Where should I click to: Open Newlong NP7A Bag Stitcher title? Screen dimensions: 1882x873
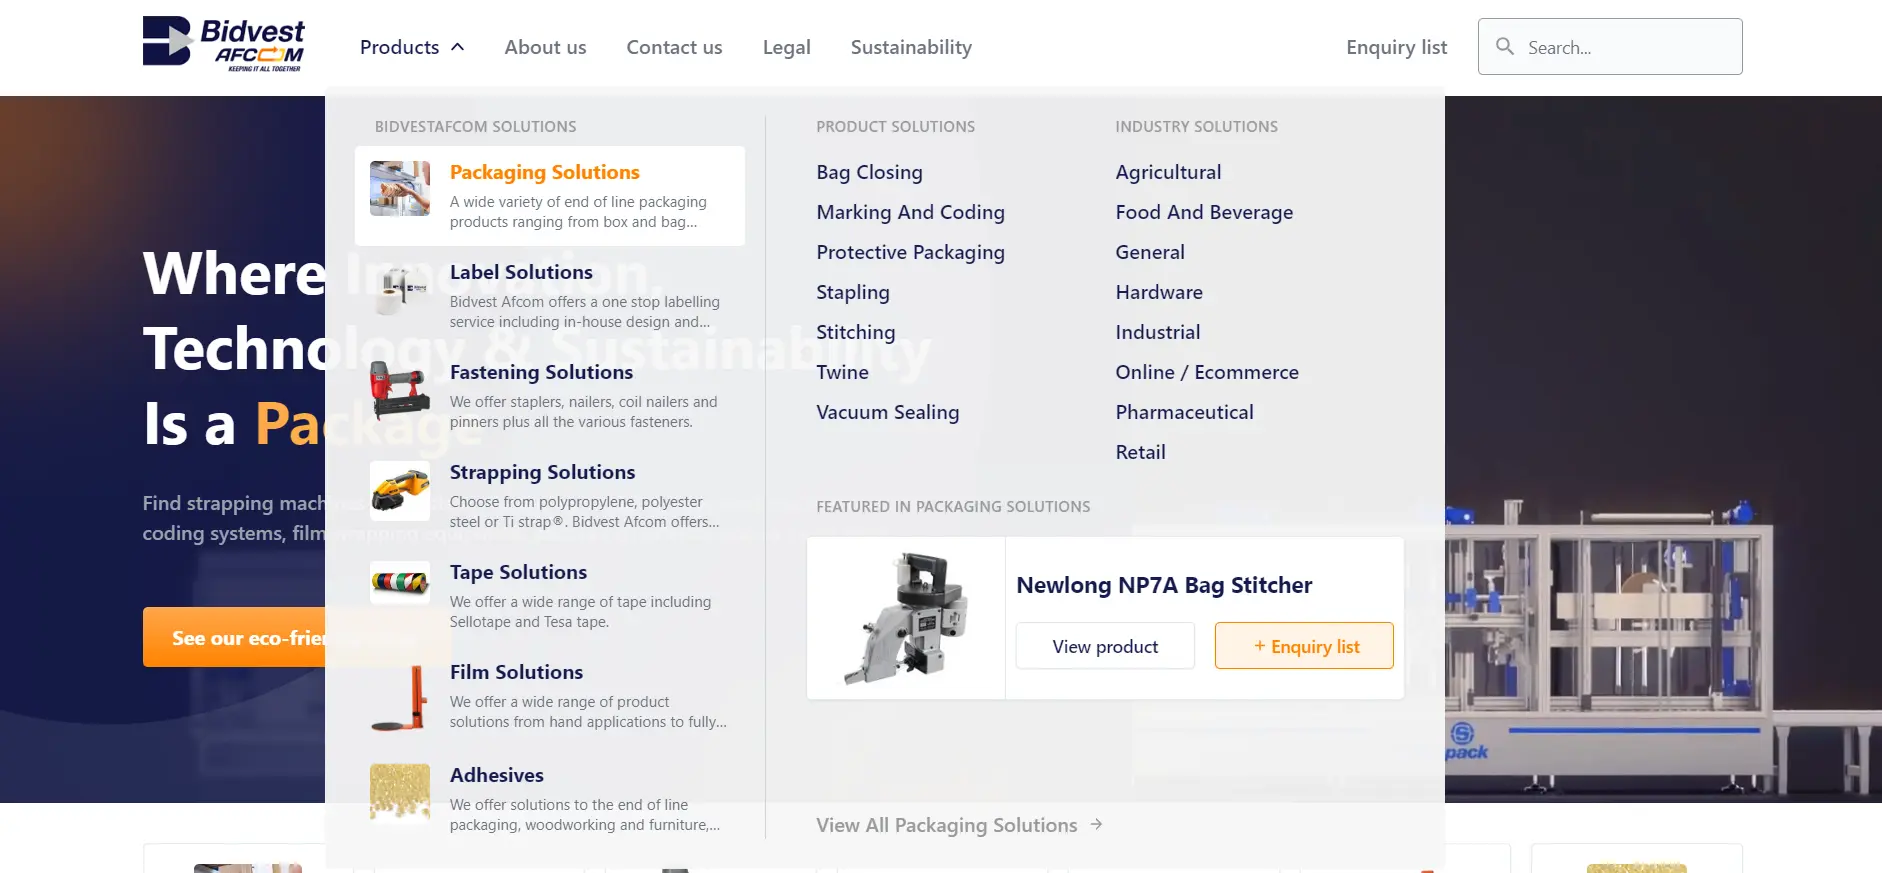pos(1164,585)
